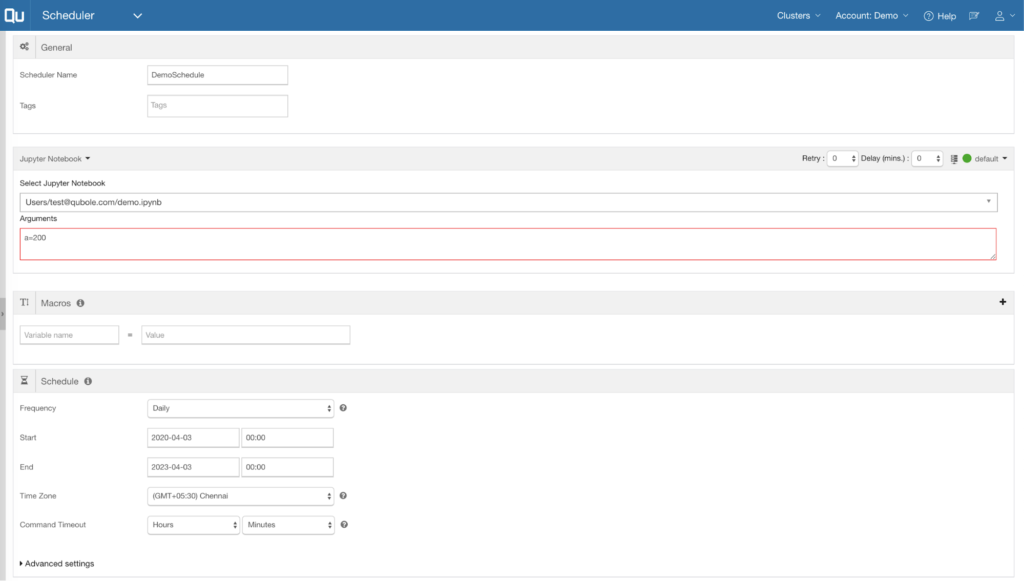Open the Jupyter Notebook command type dropdown

(53, 158)
